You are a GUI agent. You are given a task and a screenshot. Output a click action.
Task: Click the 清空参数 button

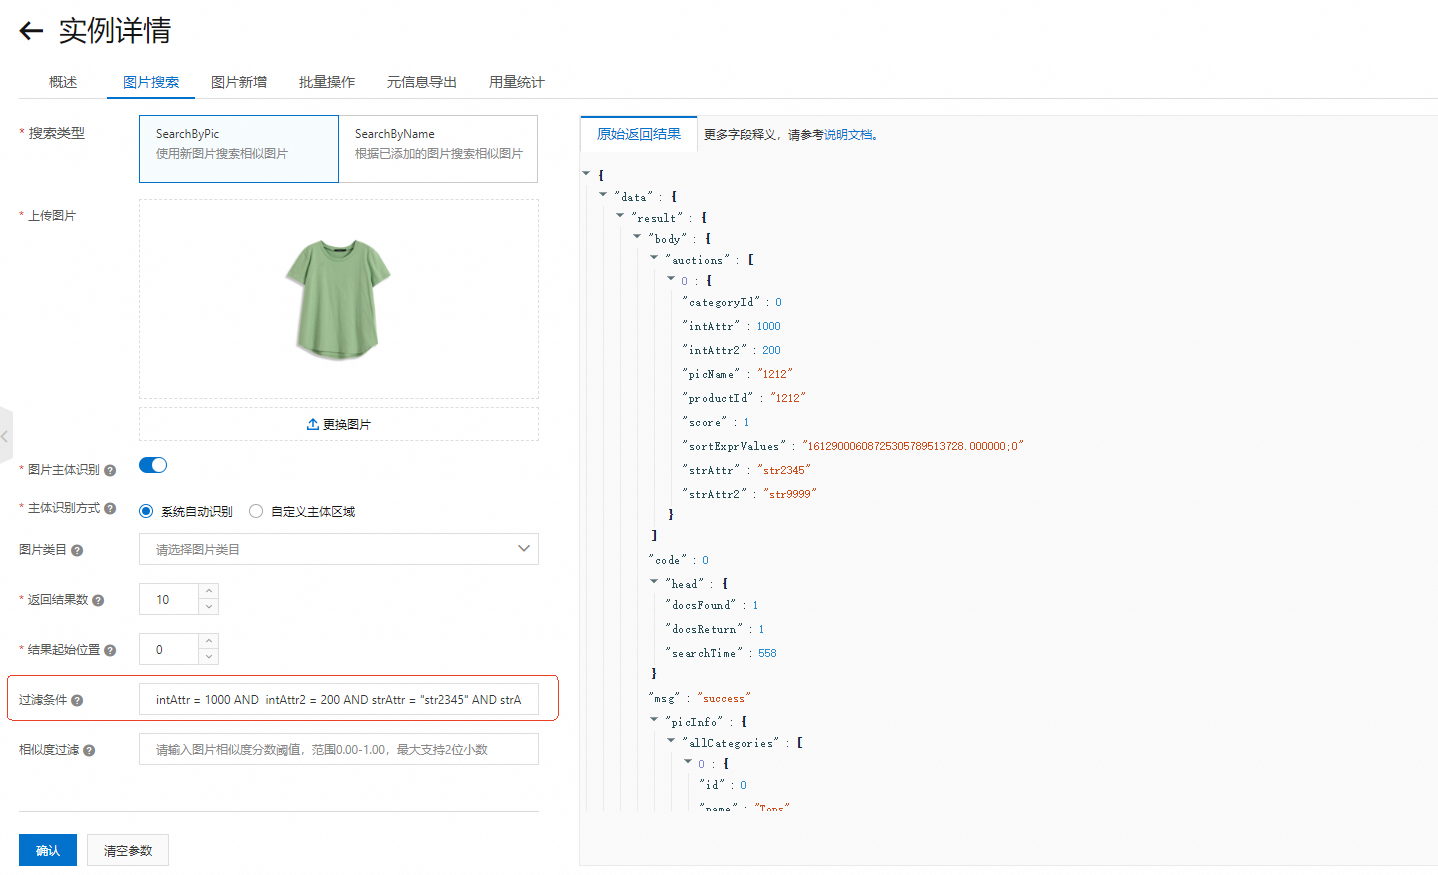tap(128, 850)
